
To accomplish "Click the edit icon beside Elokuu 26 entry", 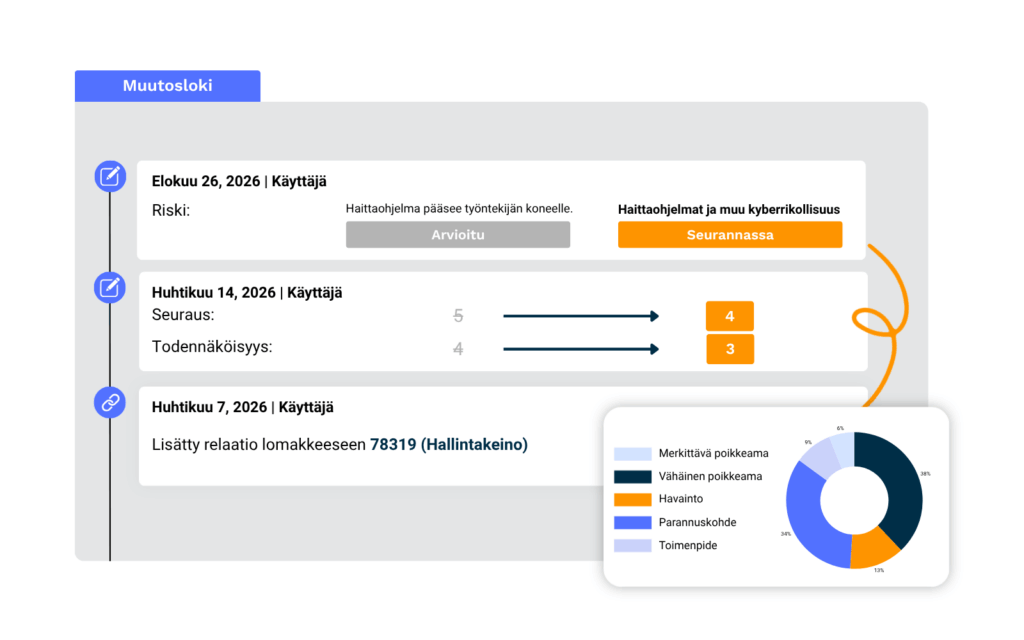I will click(110, 176).
